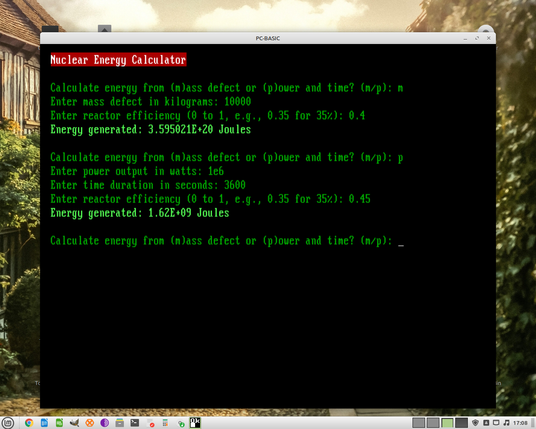Switch to the first workspace
The width and height of the screenshot is (536, 429).
point(418,423)
